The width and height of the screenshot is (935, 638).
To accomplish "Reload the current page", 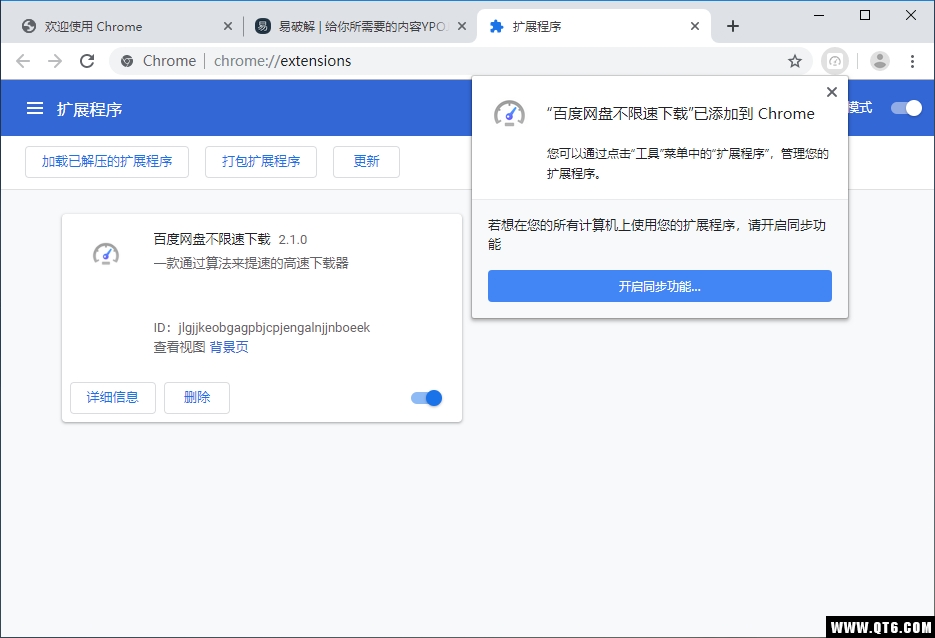I will coord(87,61).
